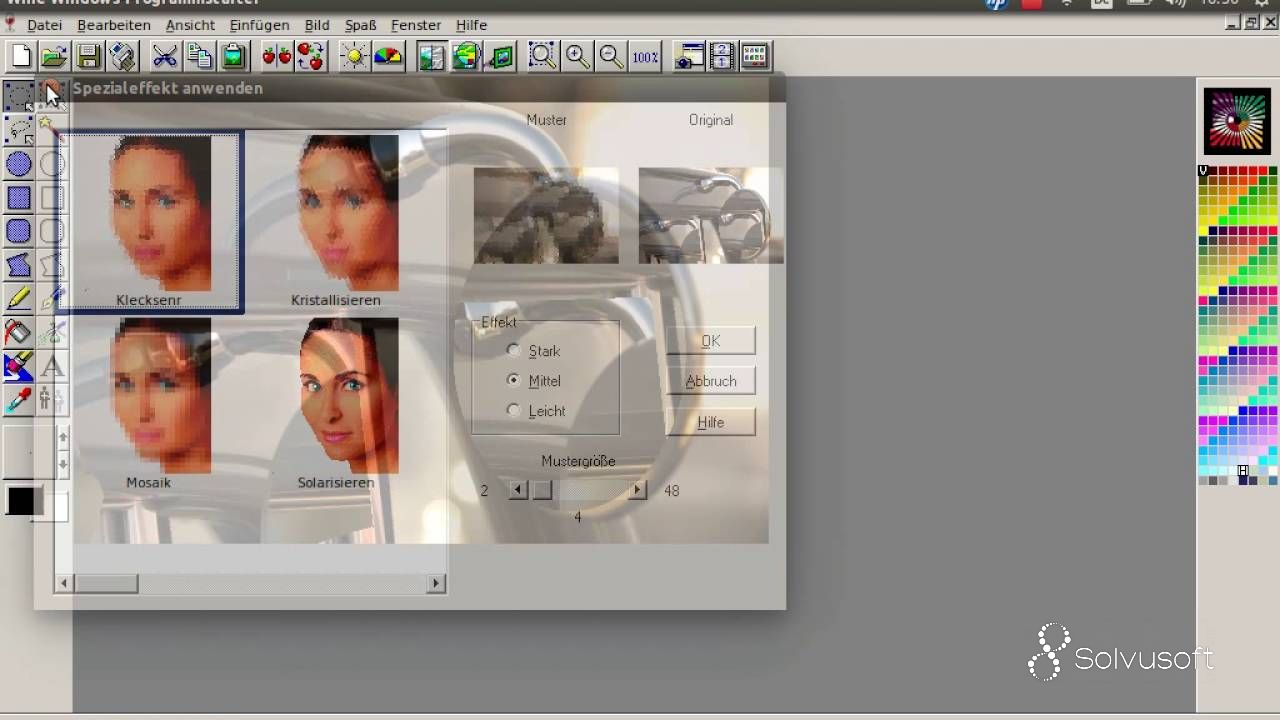
Task: Select the text tool letter A
Action: [x=52, y=366]
